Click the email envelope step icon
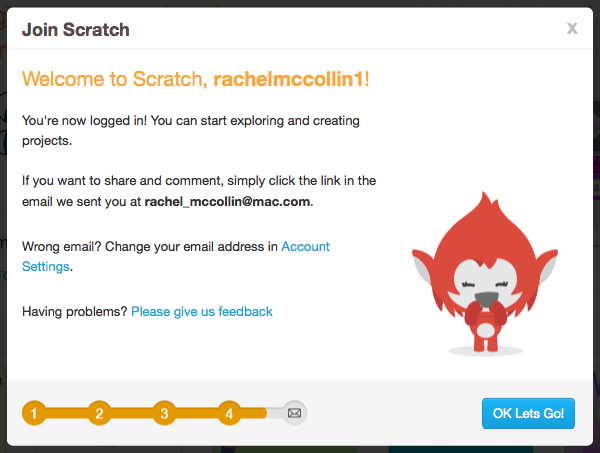 click(x=294, y=413)
